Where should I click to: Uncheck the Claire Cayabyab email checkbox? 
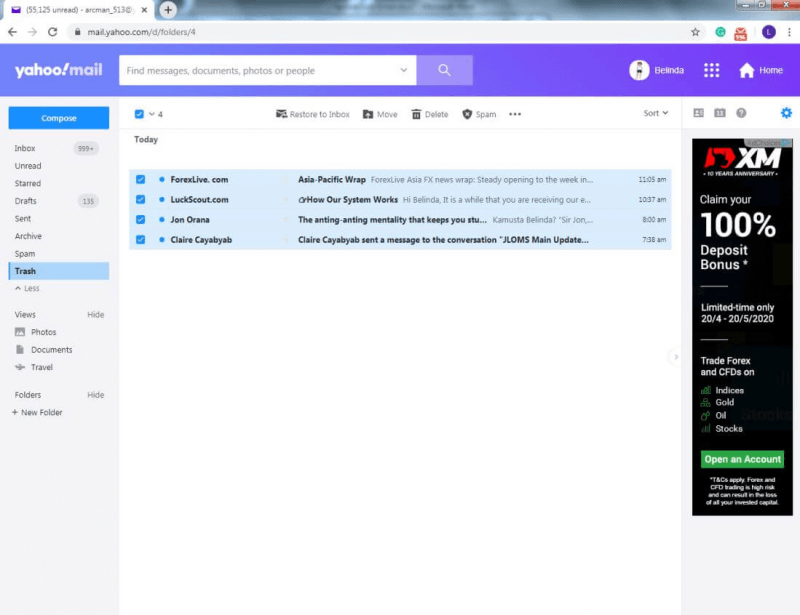pos(140,239)
